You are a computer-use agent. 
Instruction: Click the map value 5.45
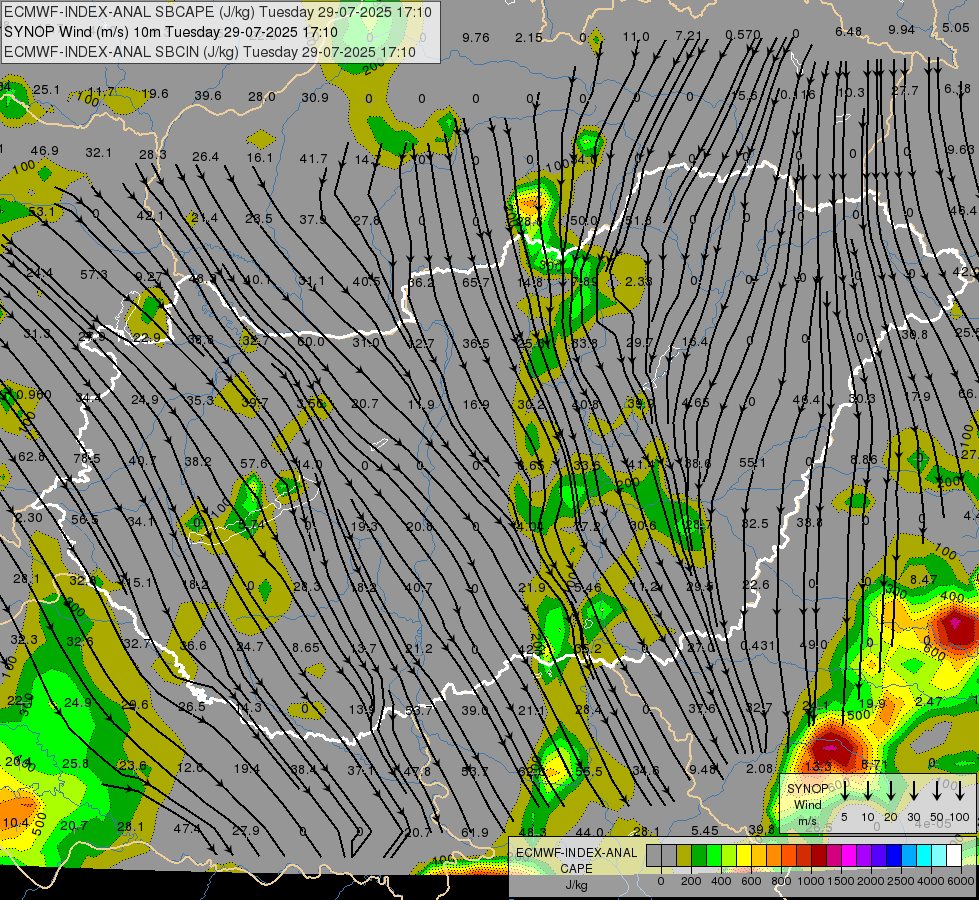(705, 830)
